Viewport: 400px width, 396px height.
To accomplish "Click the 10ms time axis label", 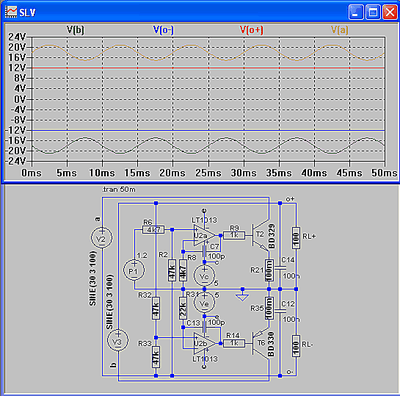I will (x=102, y=173).
